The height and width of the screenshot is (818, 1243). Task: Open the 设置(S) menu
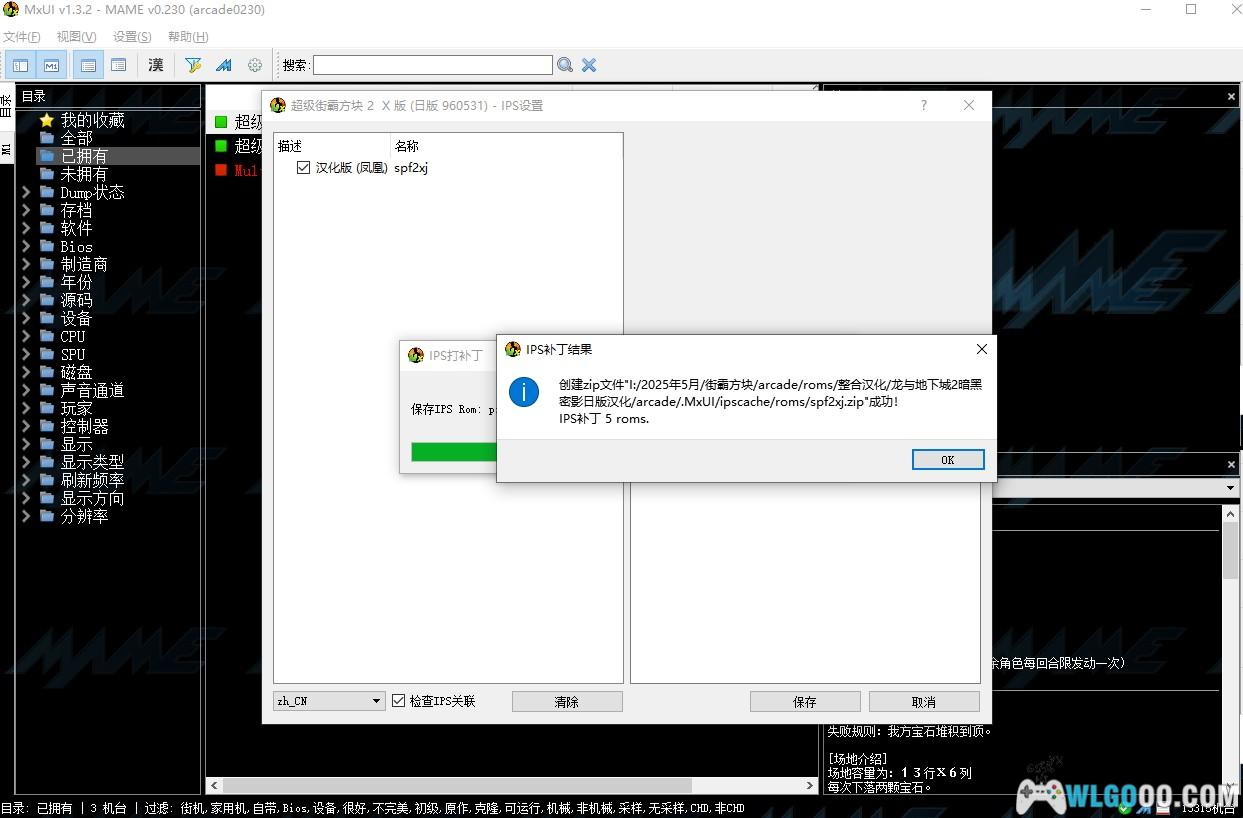click(x=132, y=37)
